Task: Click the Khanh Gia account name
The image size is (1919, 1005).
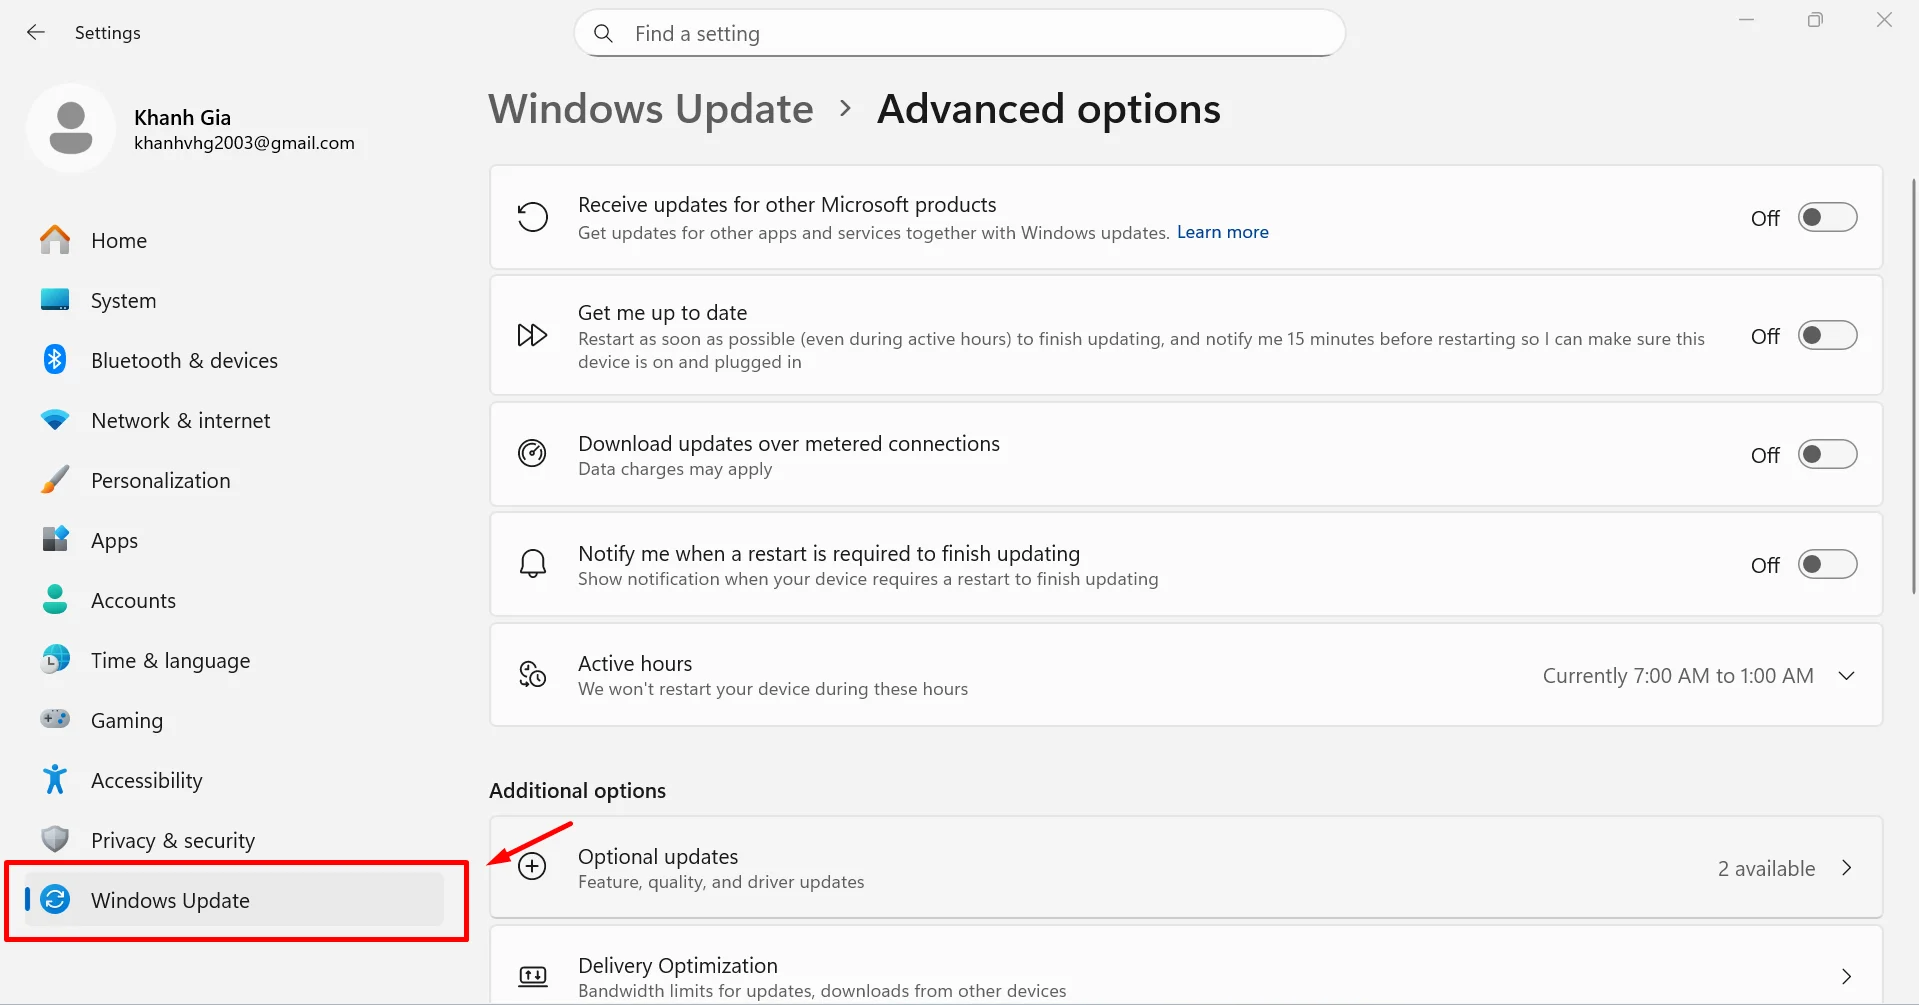Action: pyautogui.click(x=182, y=117)
